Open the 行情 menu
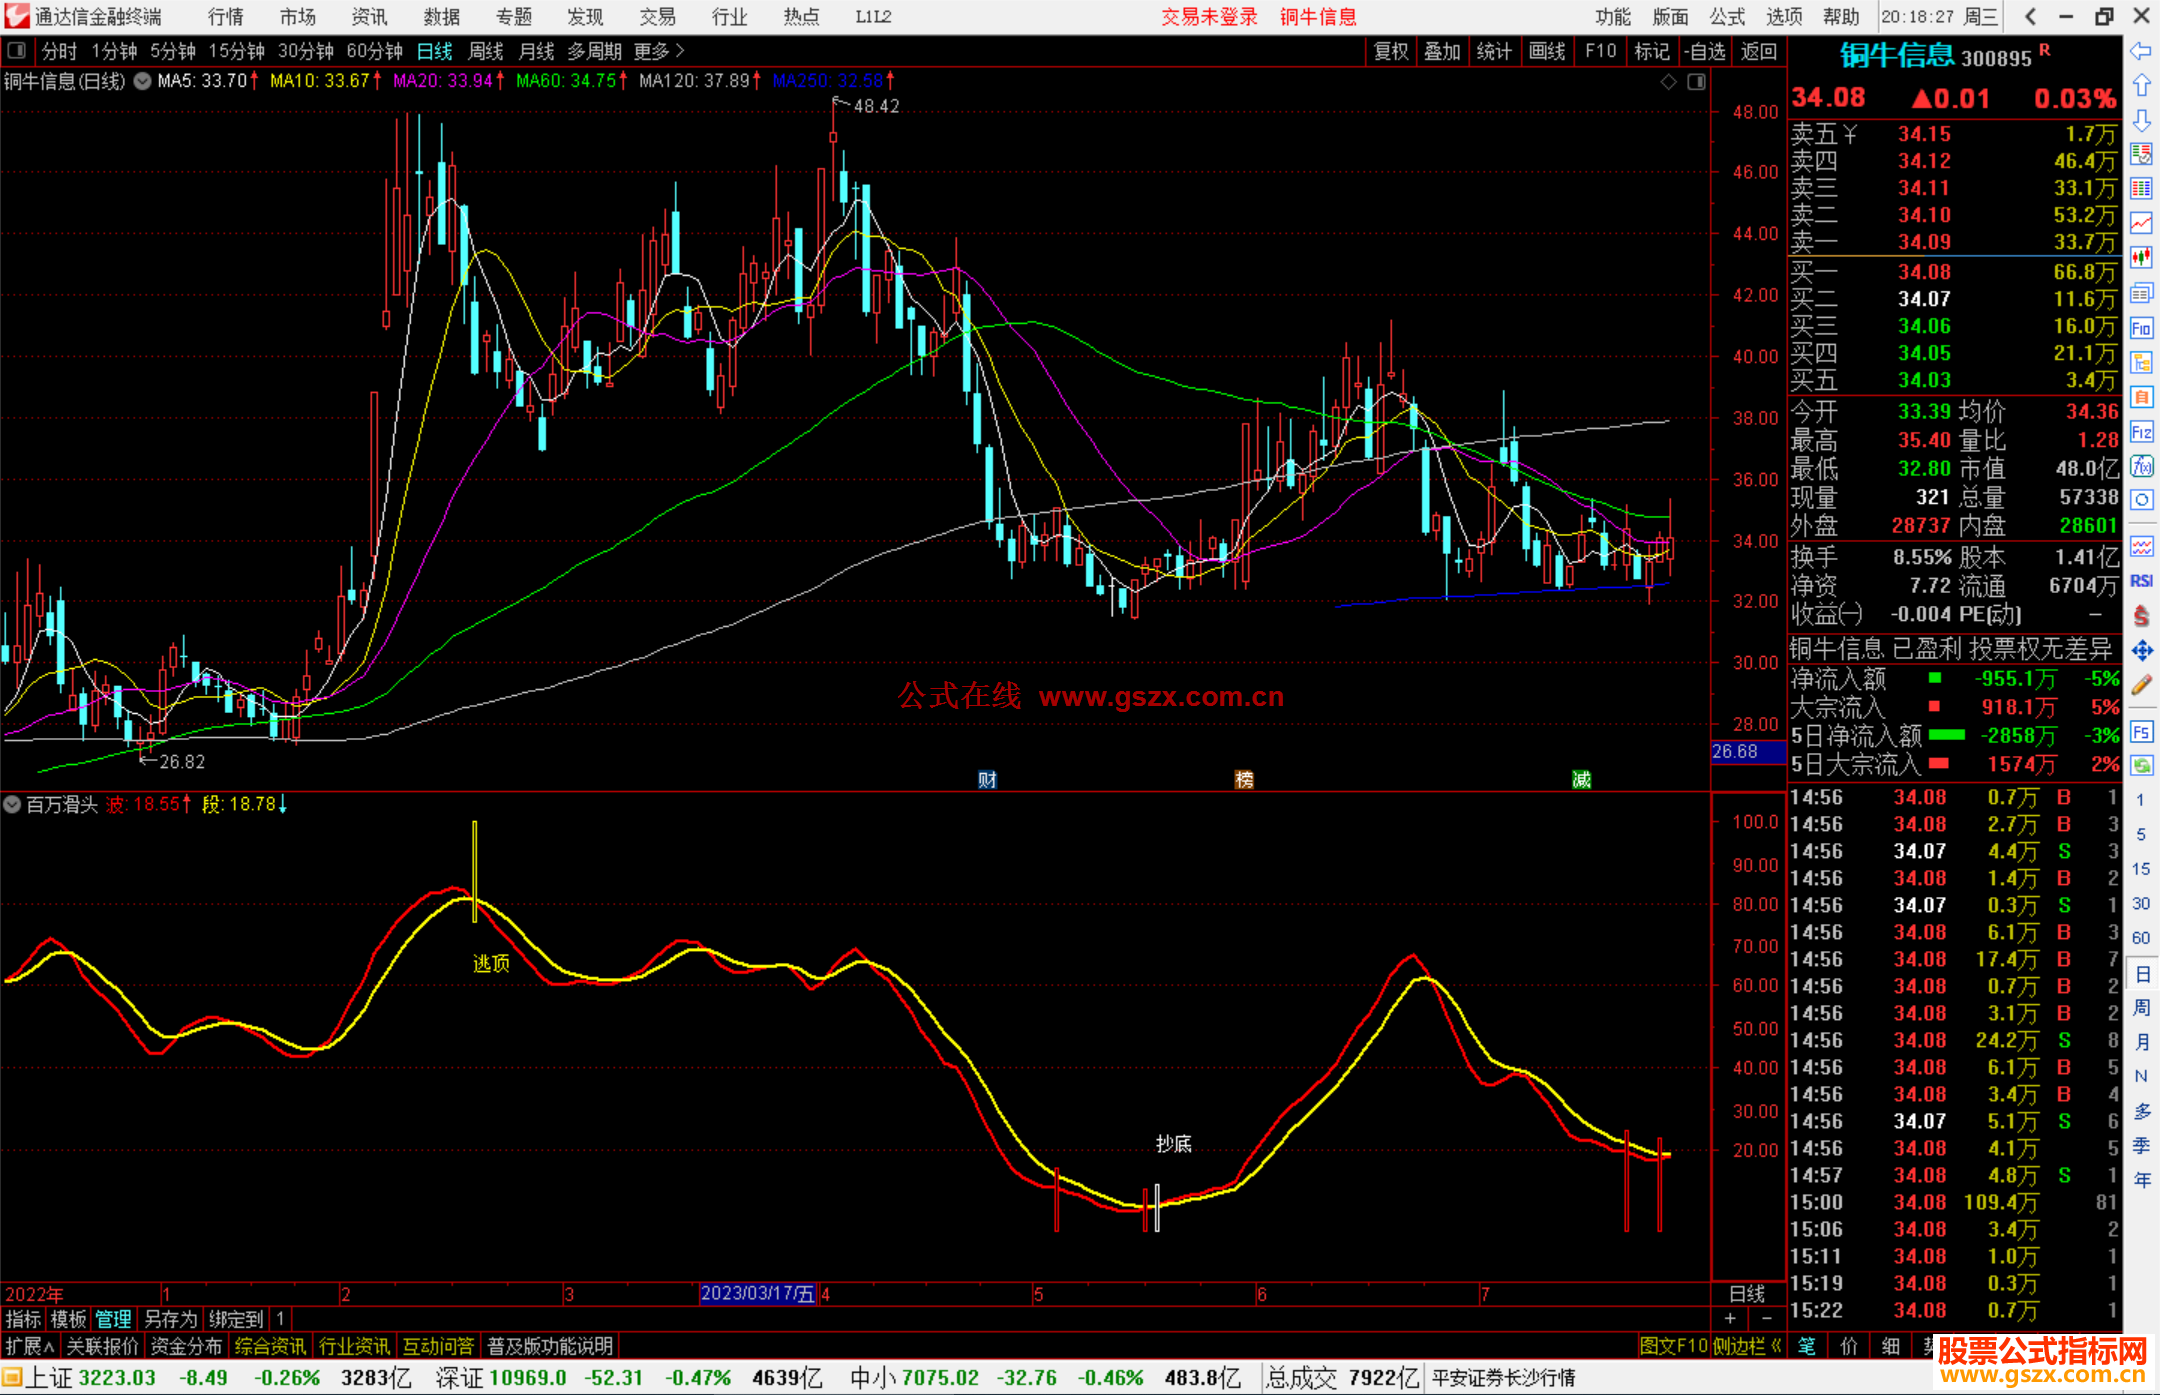This screenshot has width=2160, height=1395. [x=225, y=17]
